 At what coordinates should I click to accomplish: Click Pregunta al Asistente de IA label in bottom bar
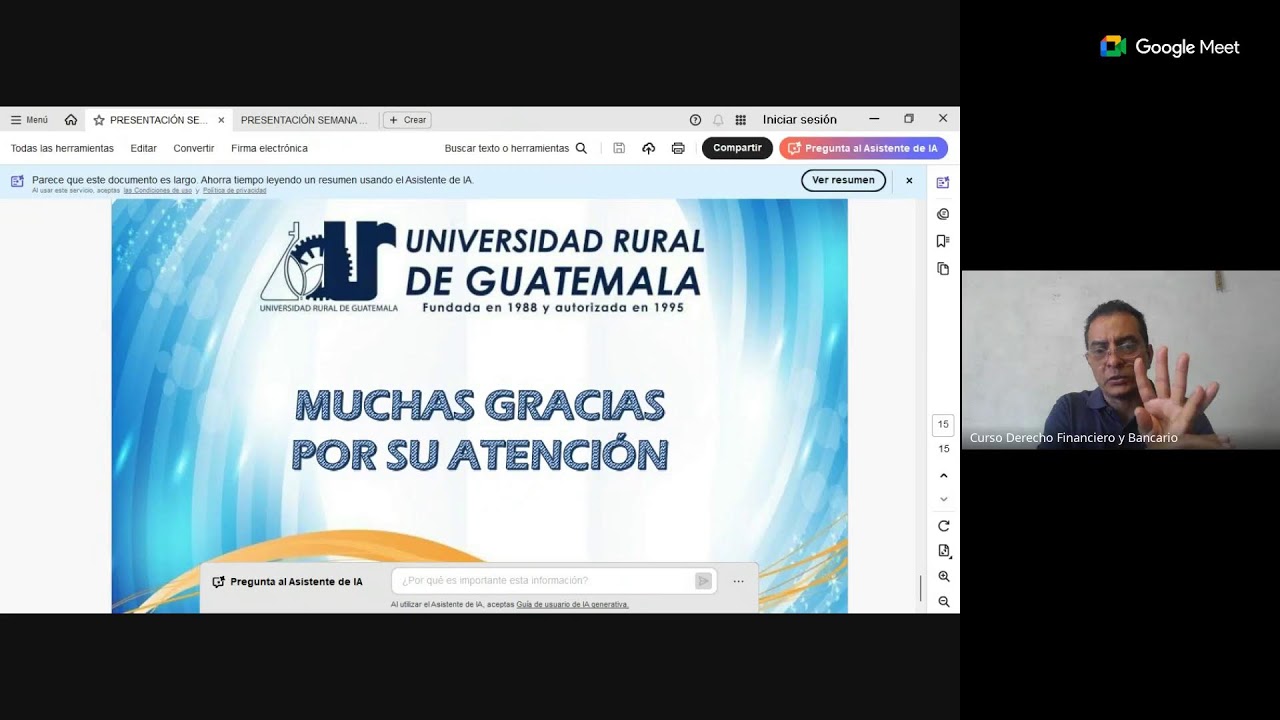[x=288, y=581]
